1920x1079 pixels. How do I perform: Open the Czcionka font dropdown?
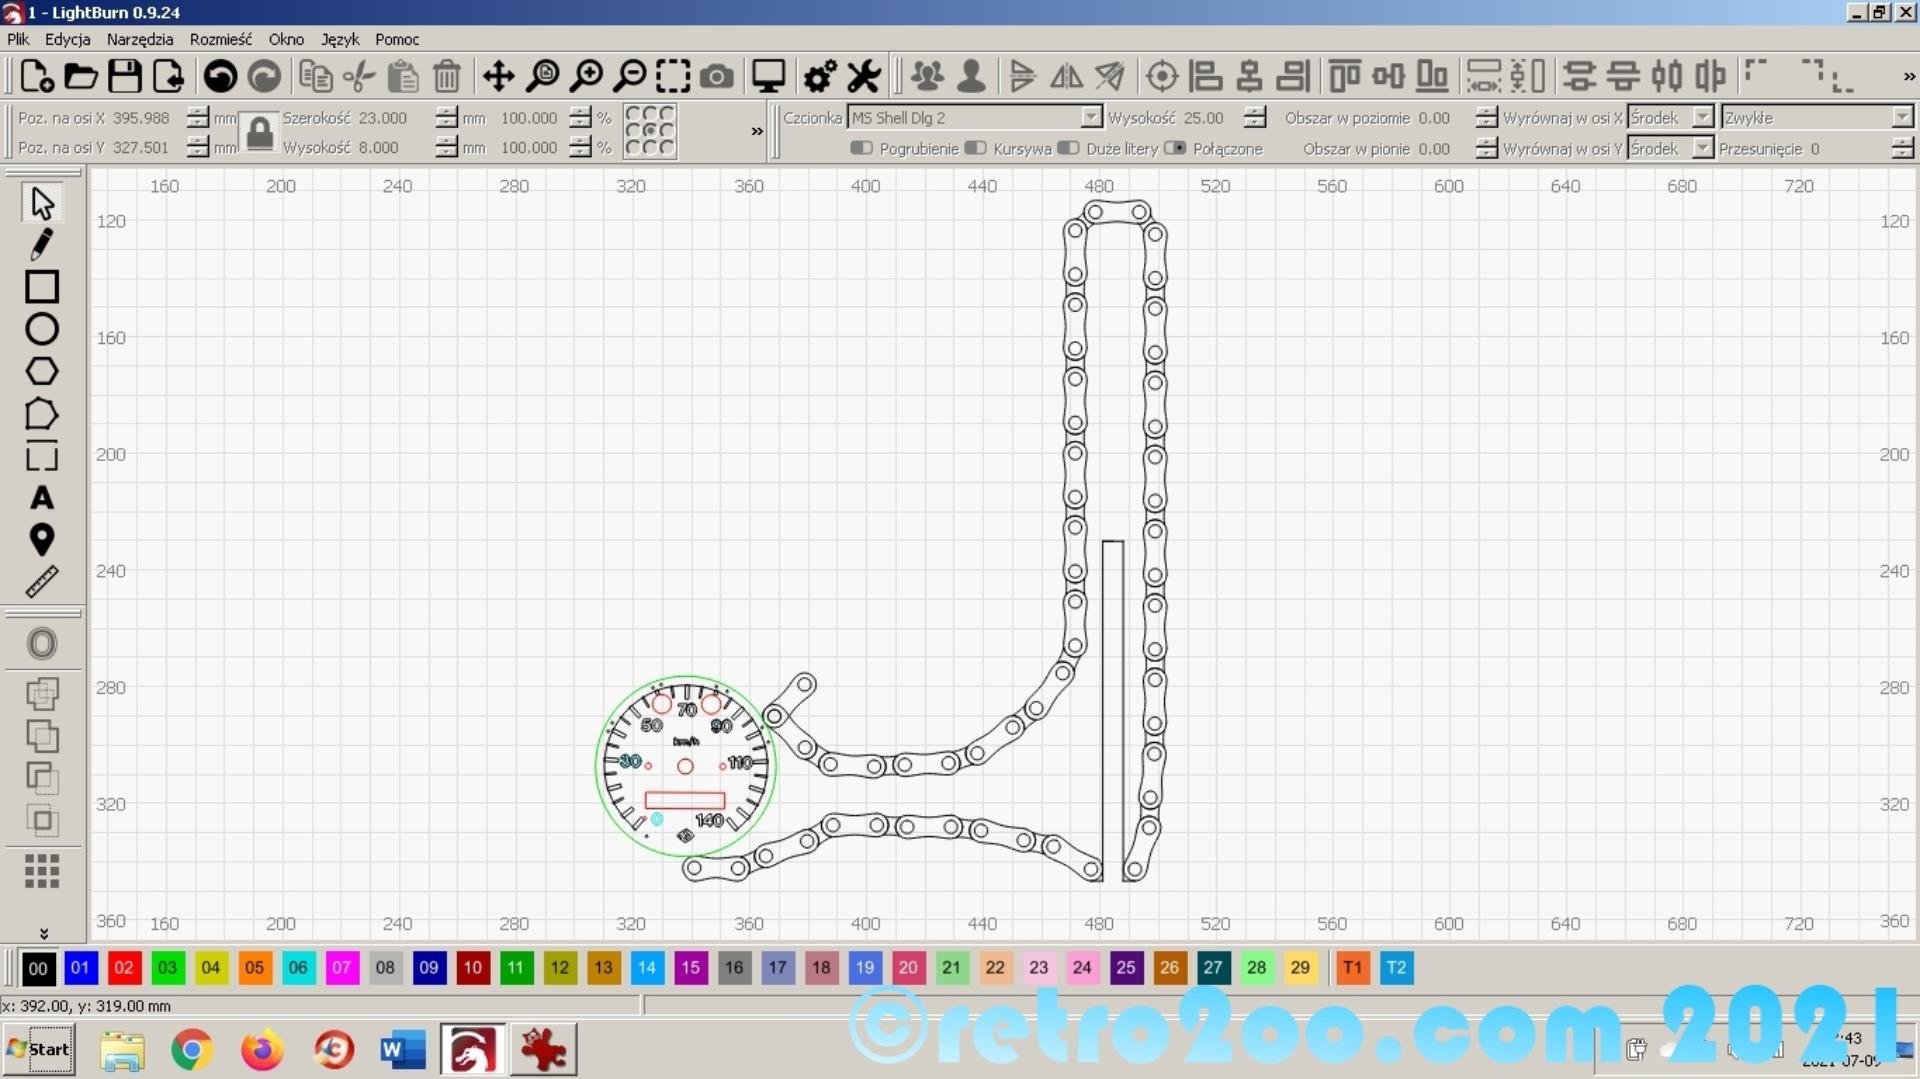(x=1091, y=117)
